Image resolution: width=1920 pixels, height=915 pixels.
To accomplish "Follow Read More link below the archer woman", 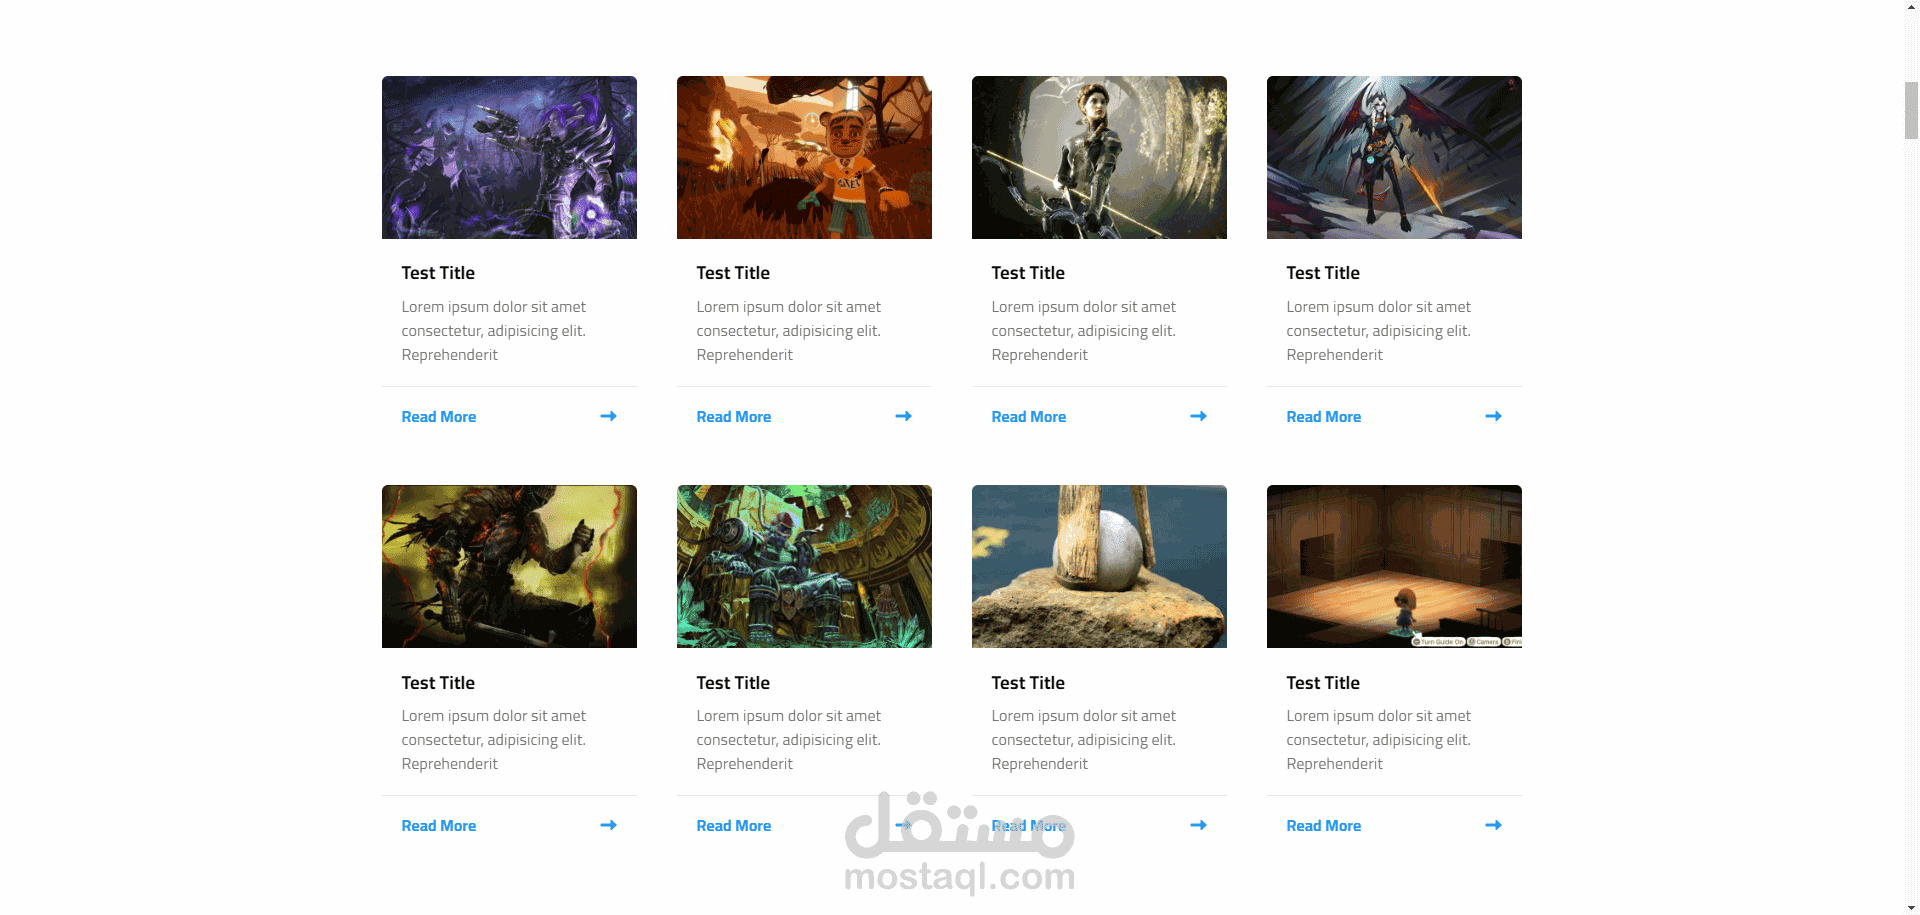I will click(x=1028, y=417).
